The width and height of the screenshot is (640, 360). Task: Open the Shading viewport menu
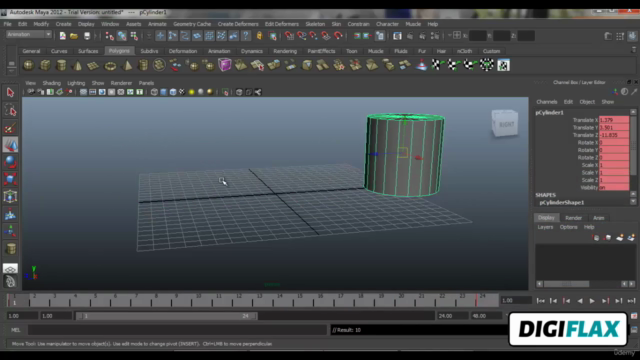pyautogui.click(x=51, y=83)
